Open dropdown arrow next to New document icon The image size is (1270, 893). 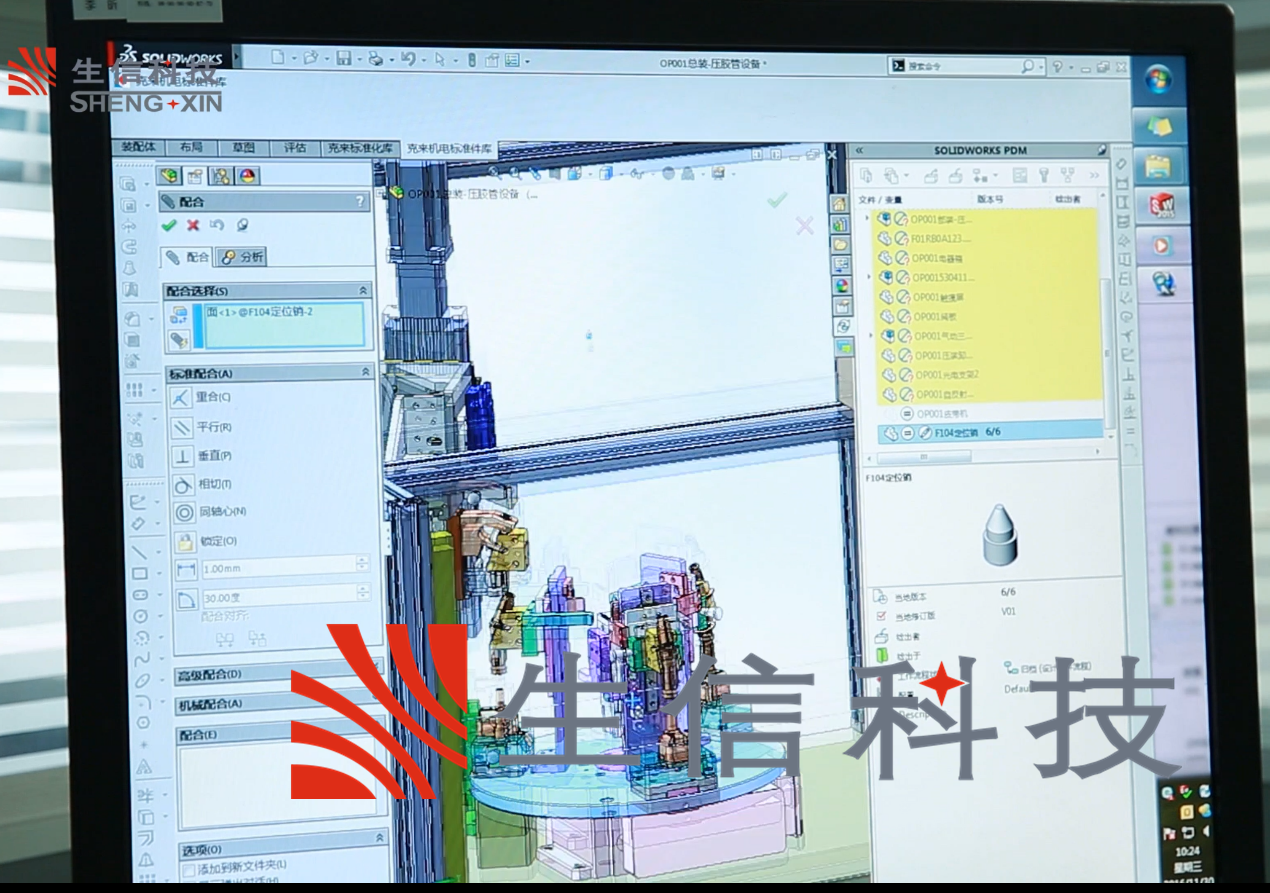pyautogui.click(x=293, y=59)
